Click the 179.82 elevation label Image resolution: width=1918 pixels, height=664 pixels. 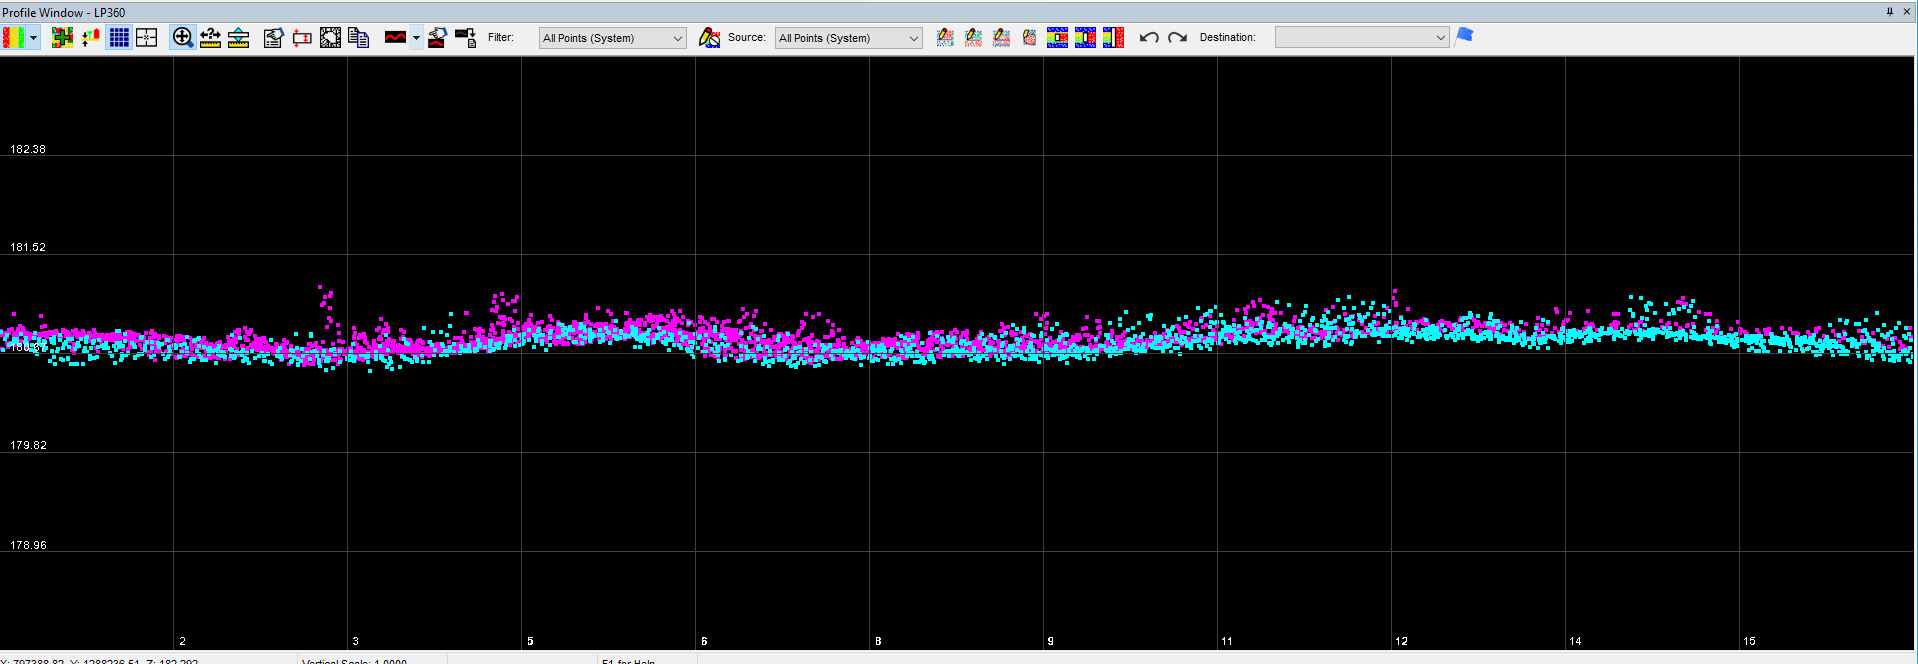pyautogui.click(x=28, y=445)
